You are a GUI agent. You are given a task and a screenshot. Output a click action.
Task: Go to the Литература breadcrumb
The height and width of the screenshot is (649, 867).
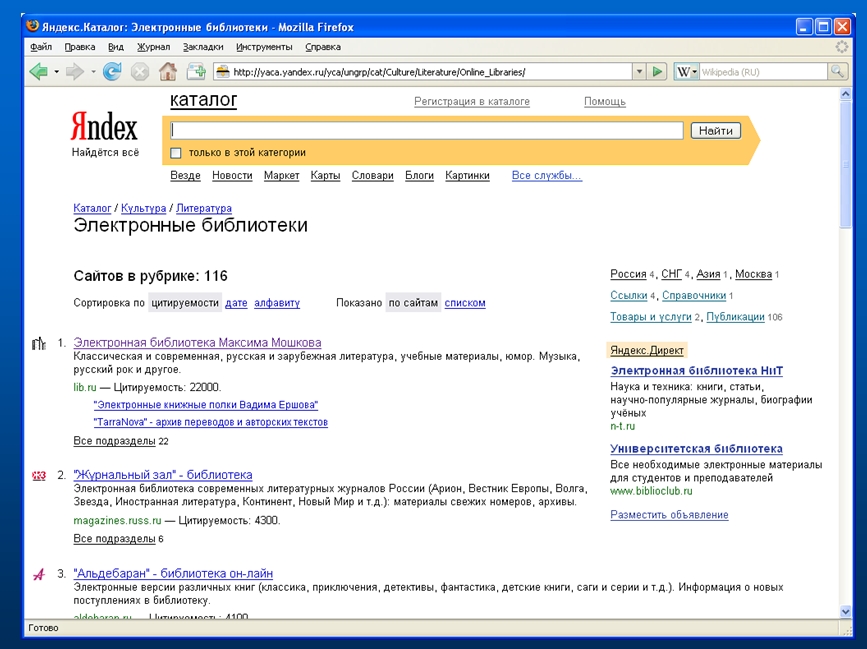pyautogui.click(x=203, y=208)
